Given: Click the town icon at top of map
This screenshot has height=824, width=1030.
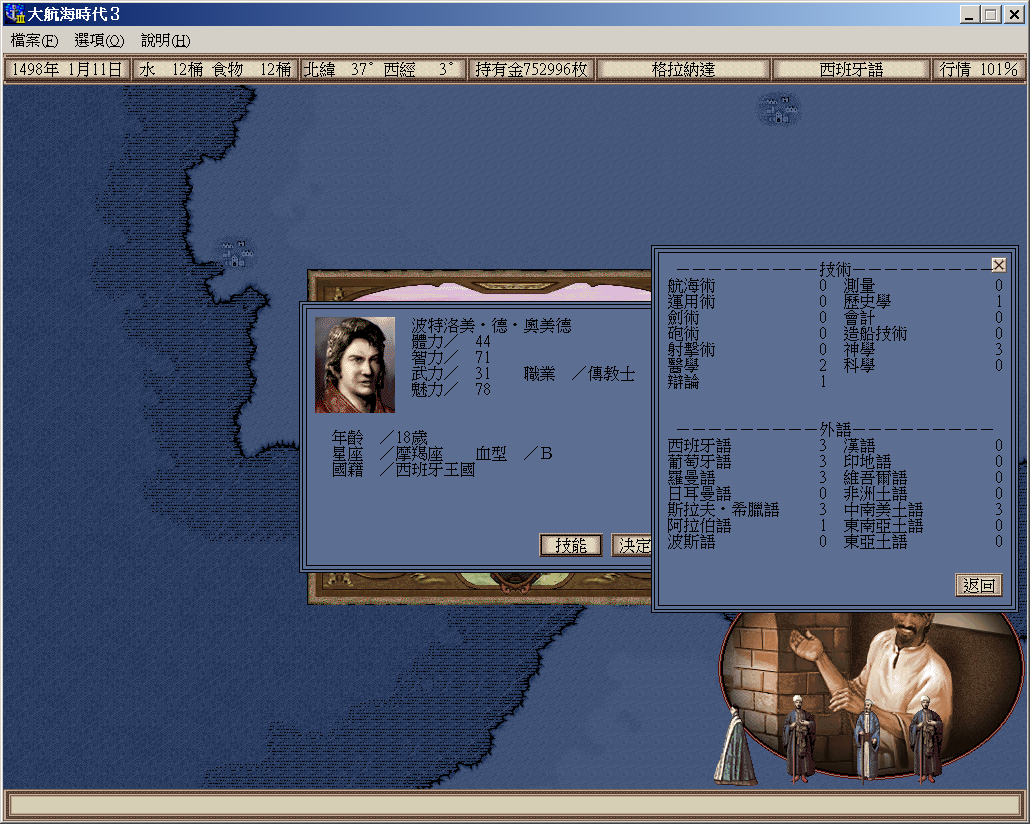Looking at the screenshot, I should [778, 109].
